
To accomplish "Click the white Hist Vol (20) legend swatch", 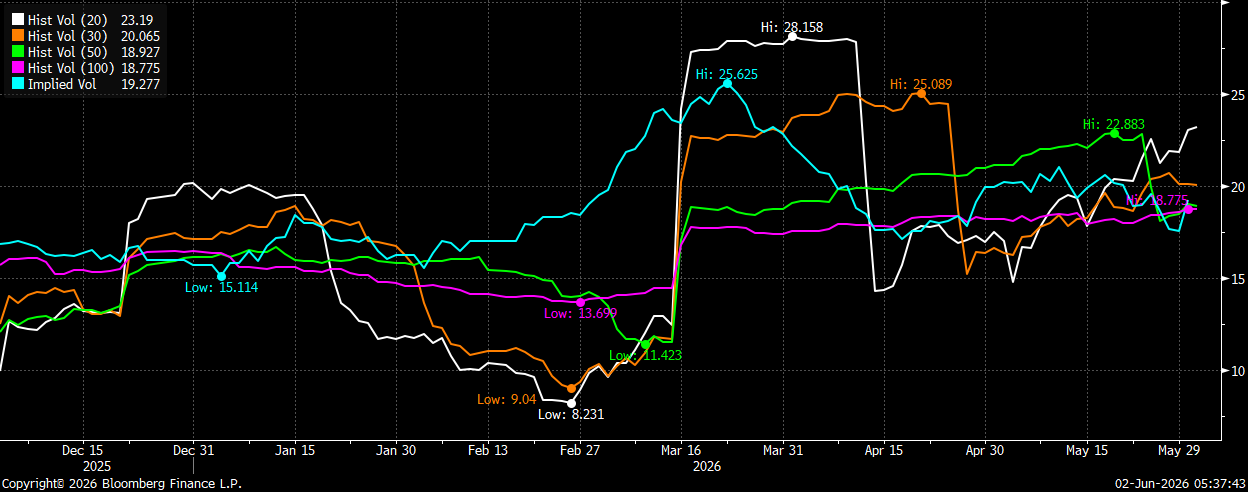I will (x=16, y=19).
